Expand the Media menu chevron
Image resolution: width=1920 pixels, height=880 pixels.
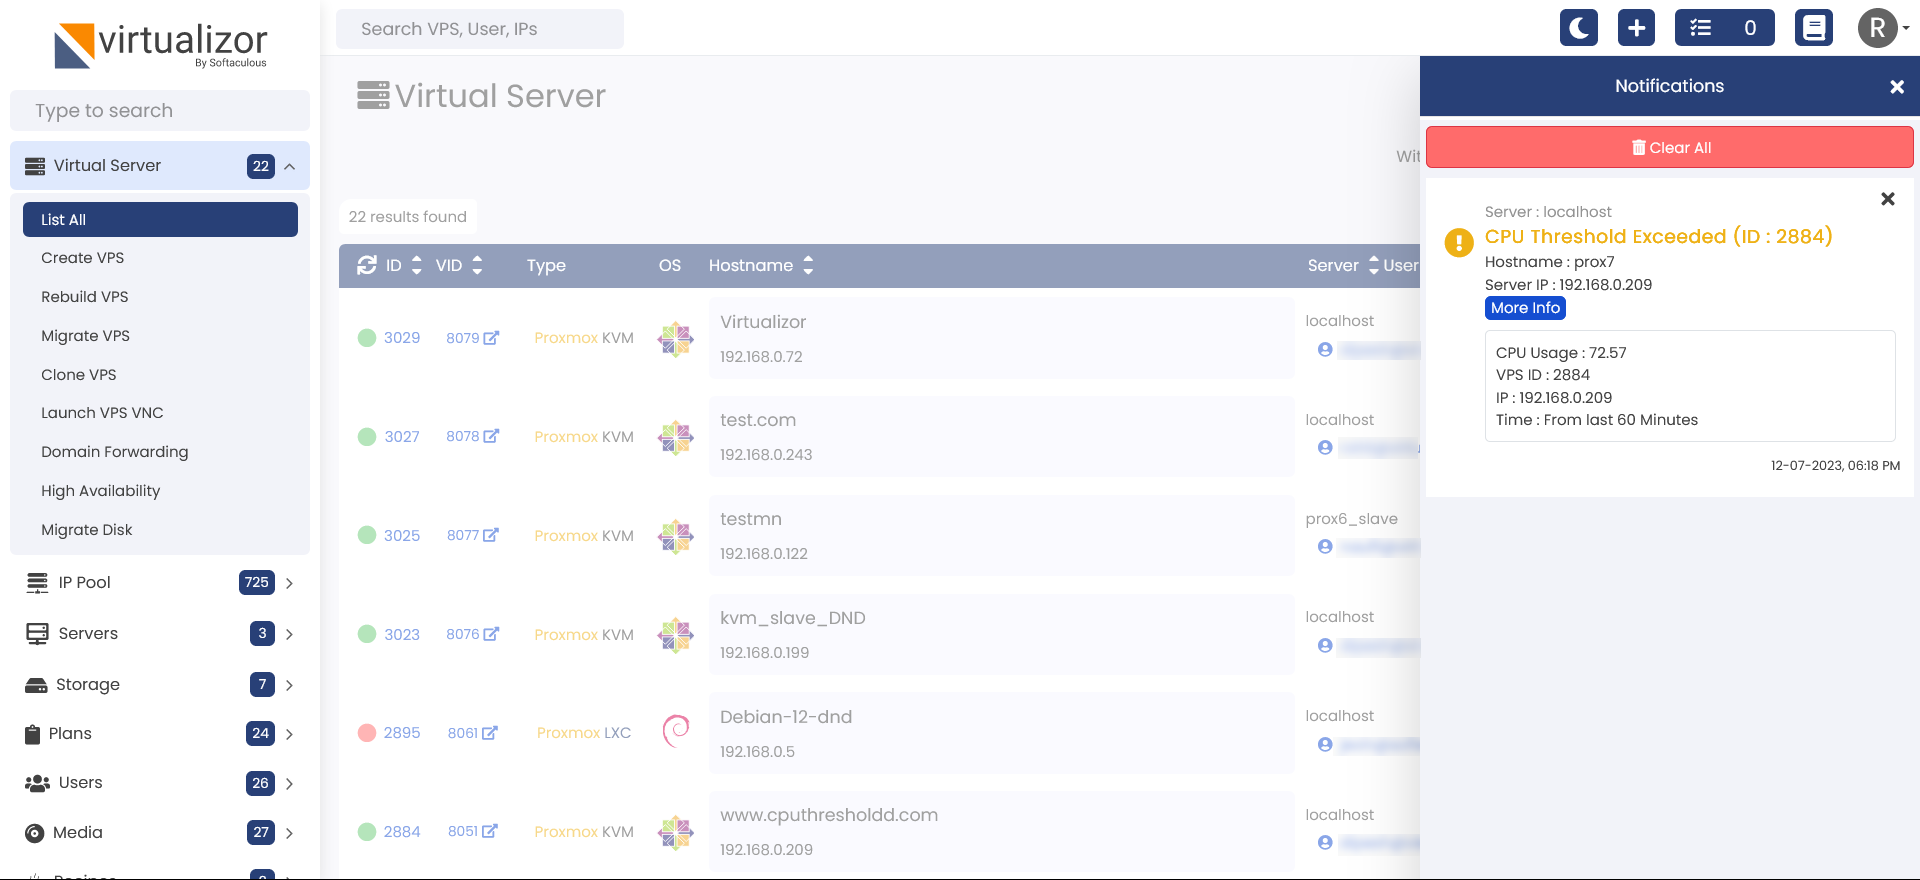coord(289,833)
